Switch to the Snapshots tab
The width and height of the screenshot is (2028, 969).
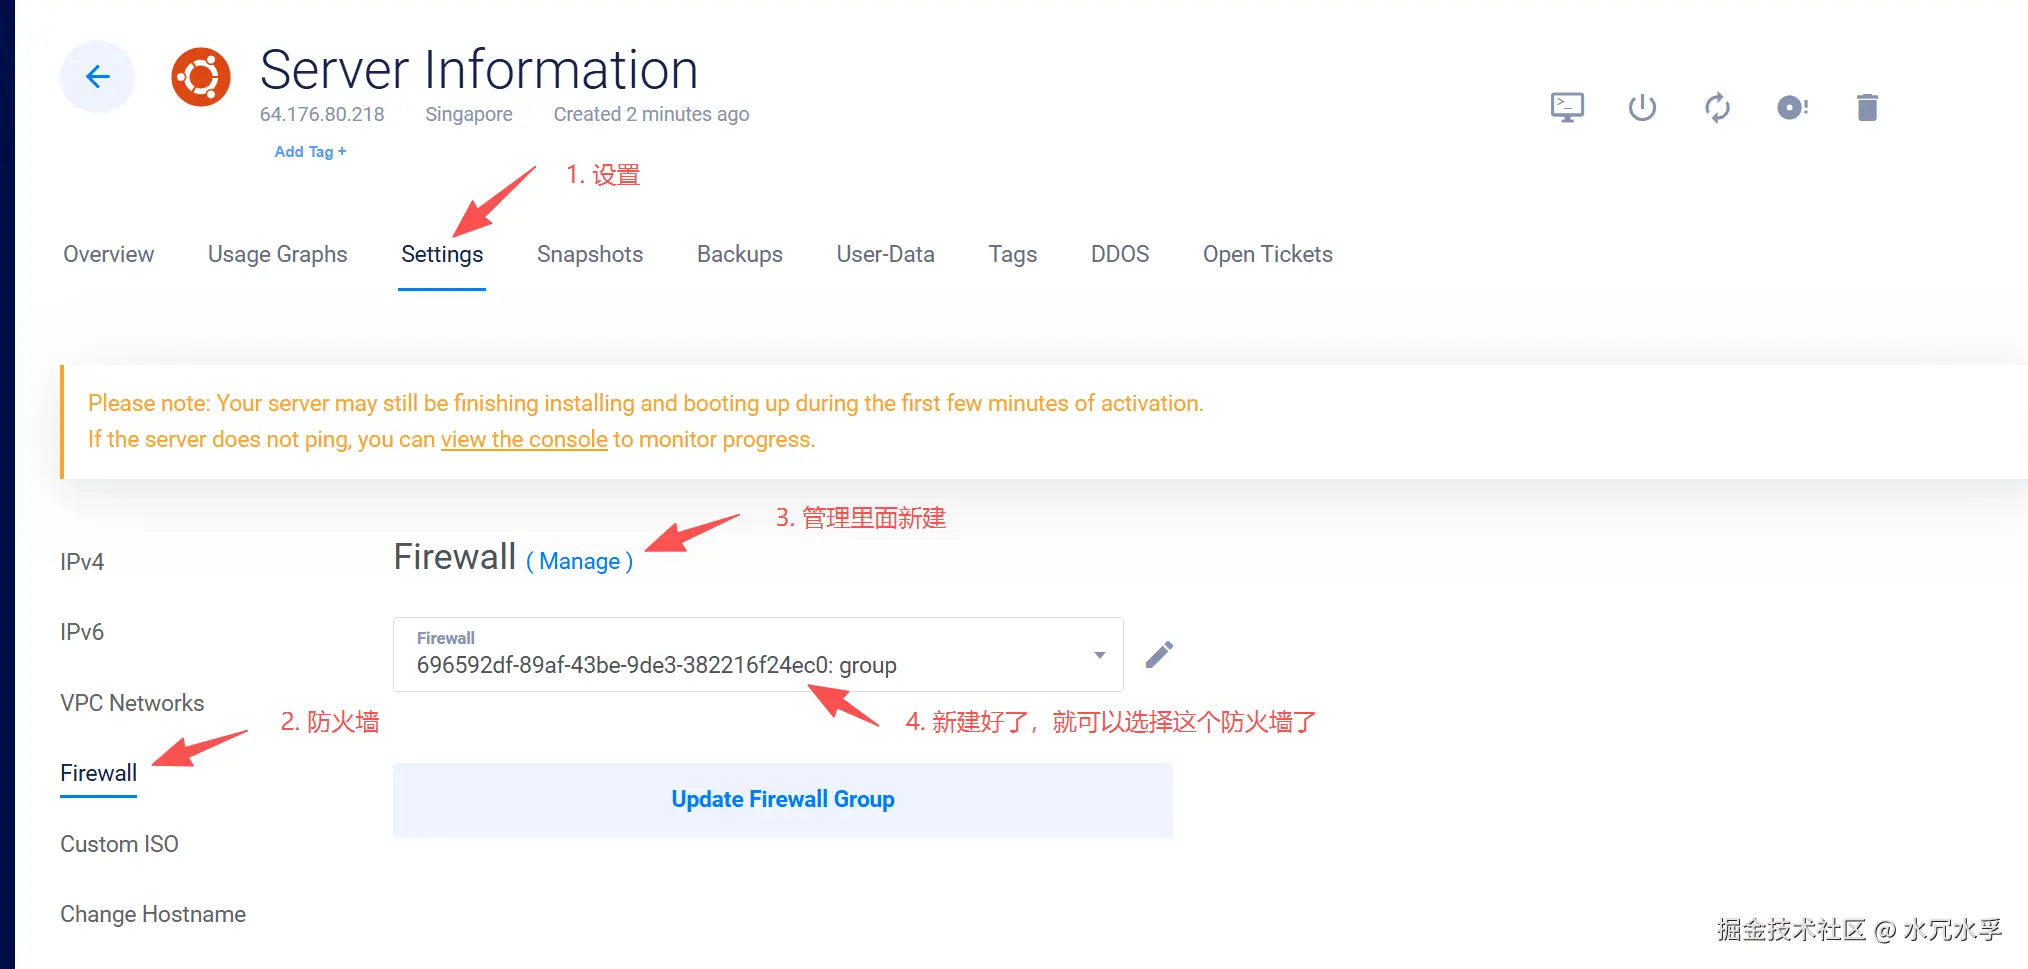(x=590, y=254)
